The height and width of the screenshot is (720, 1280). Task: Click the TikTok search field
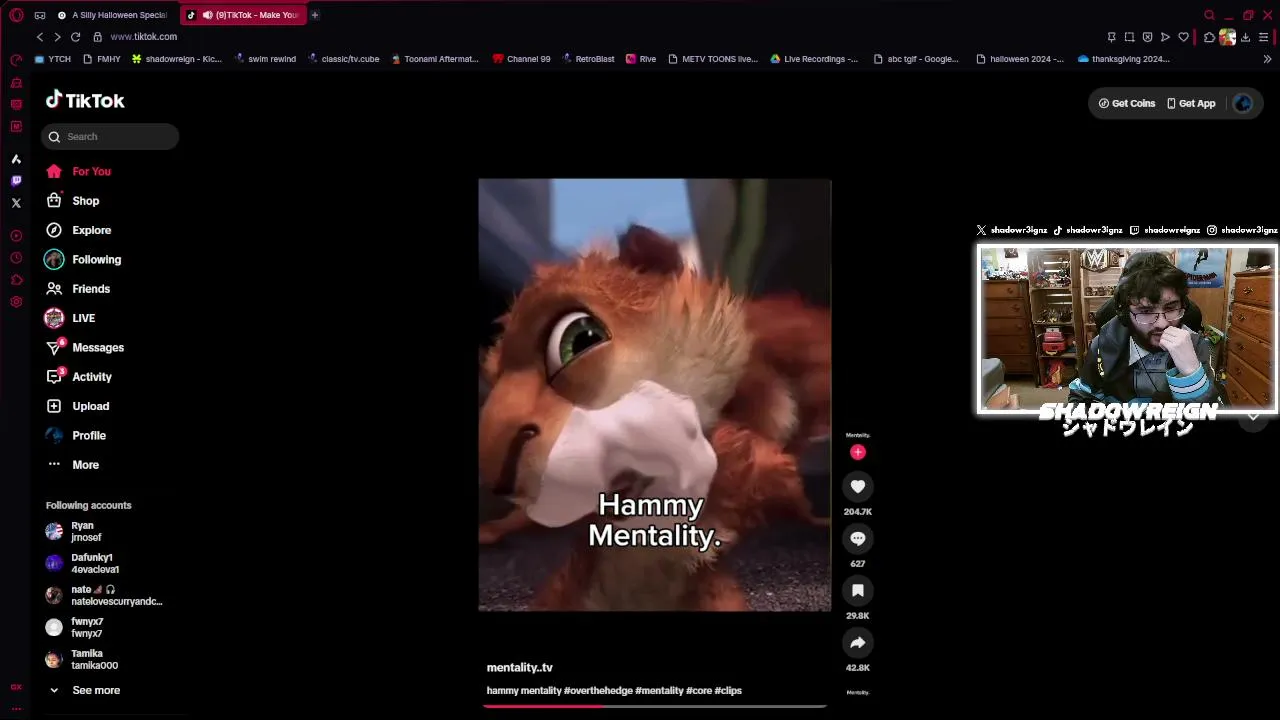[110, 137]
